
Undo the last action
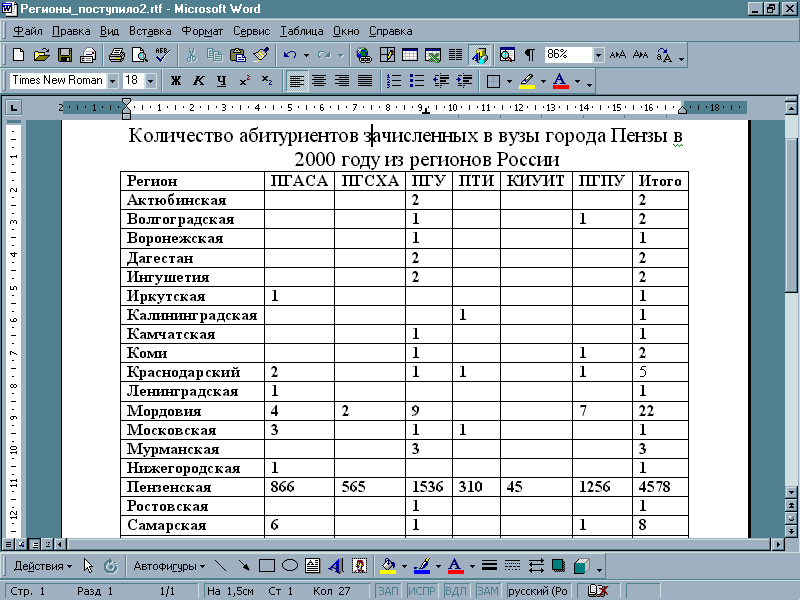coord(290,55)
